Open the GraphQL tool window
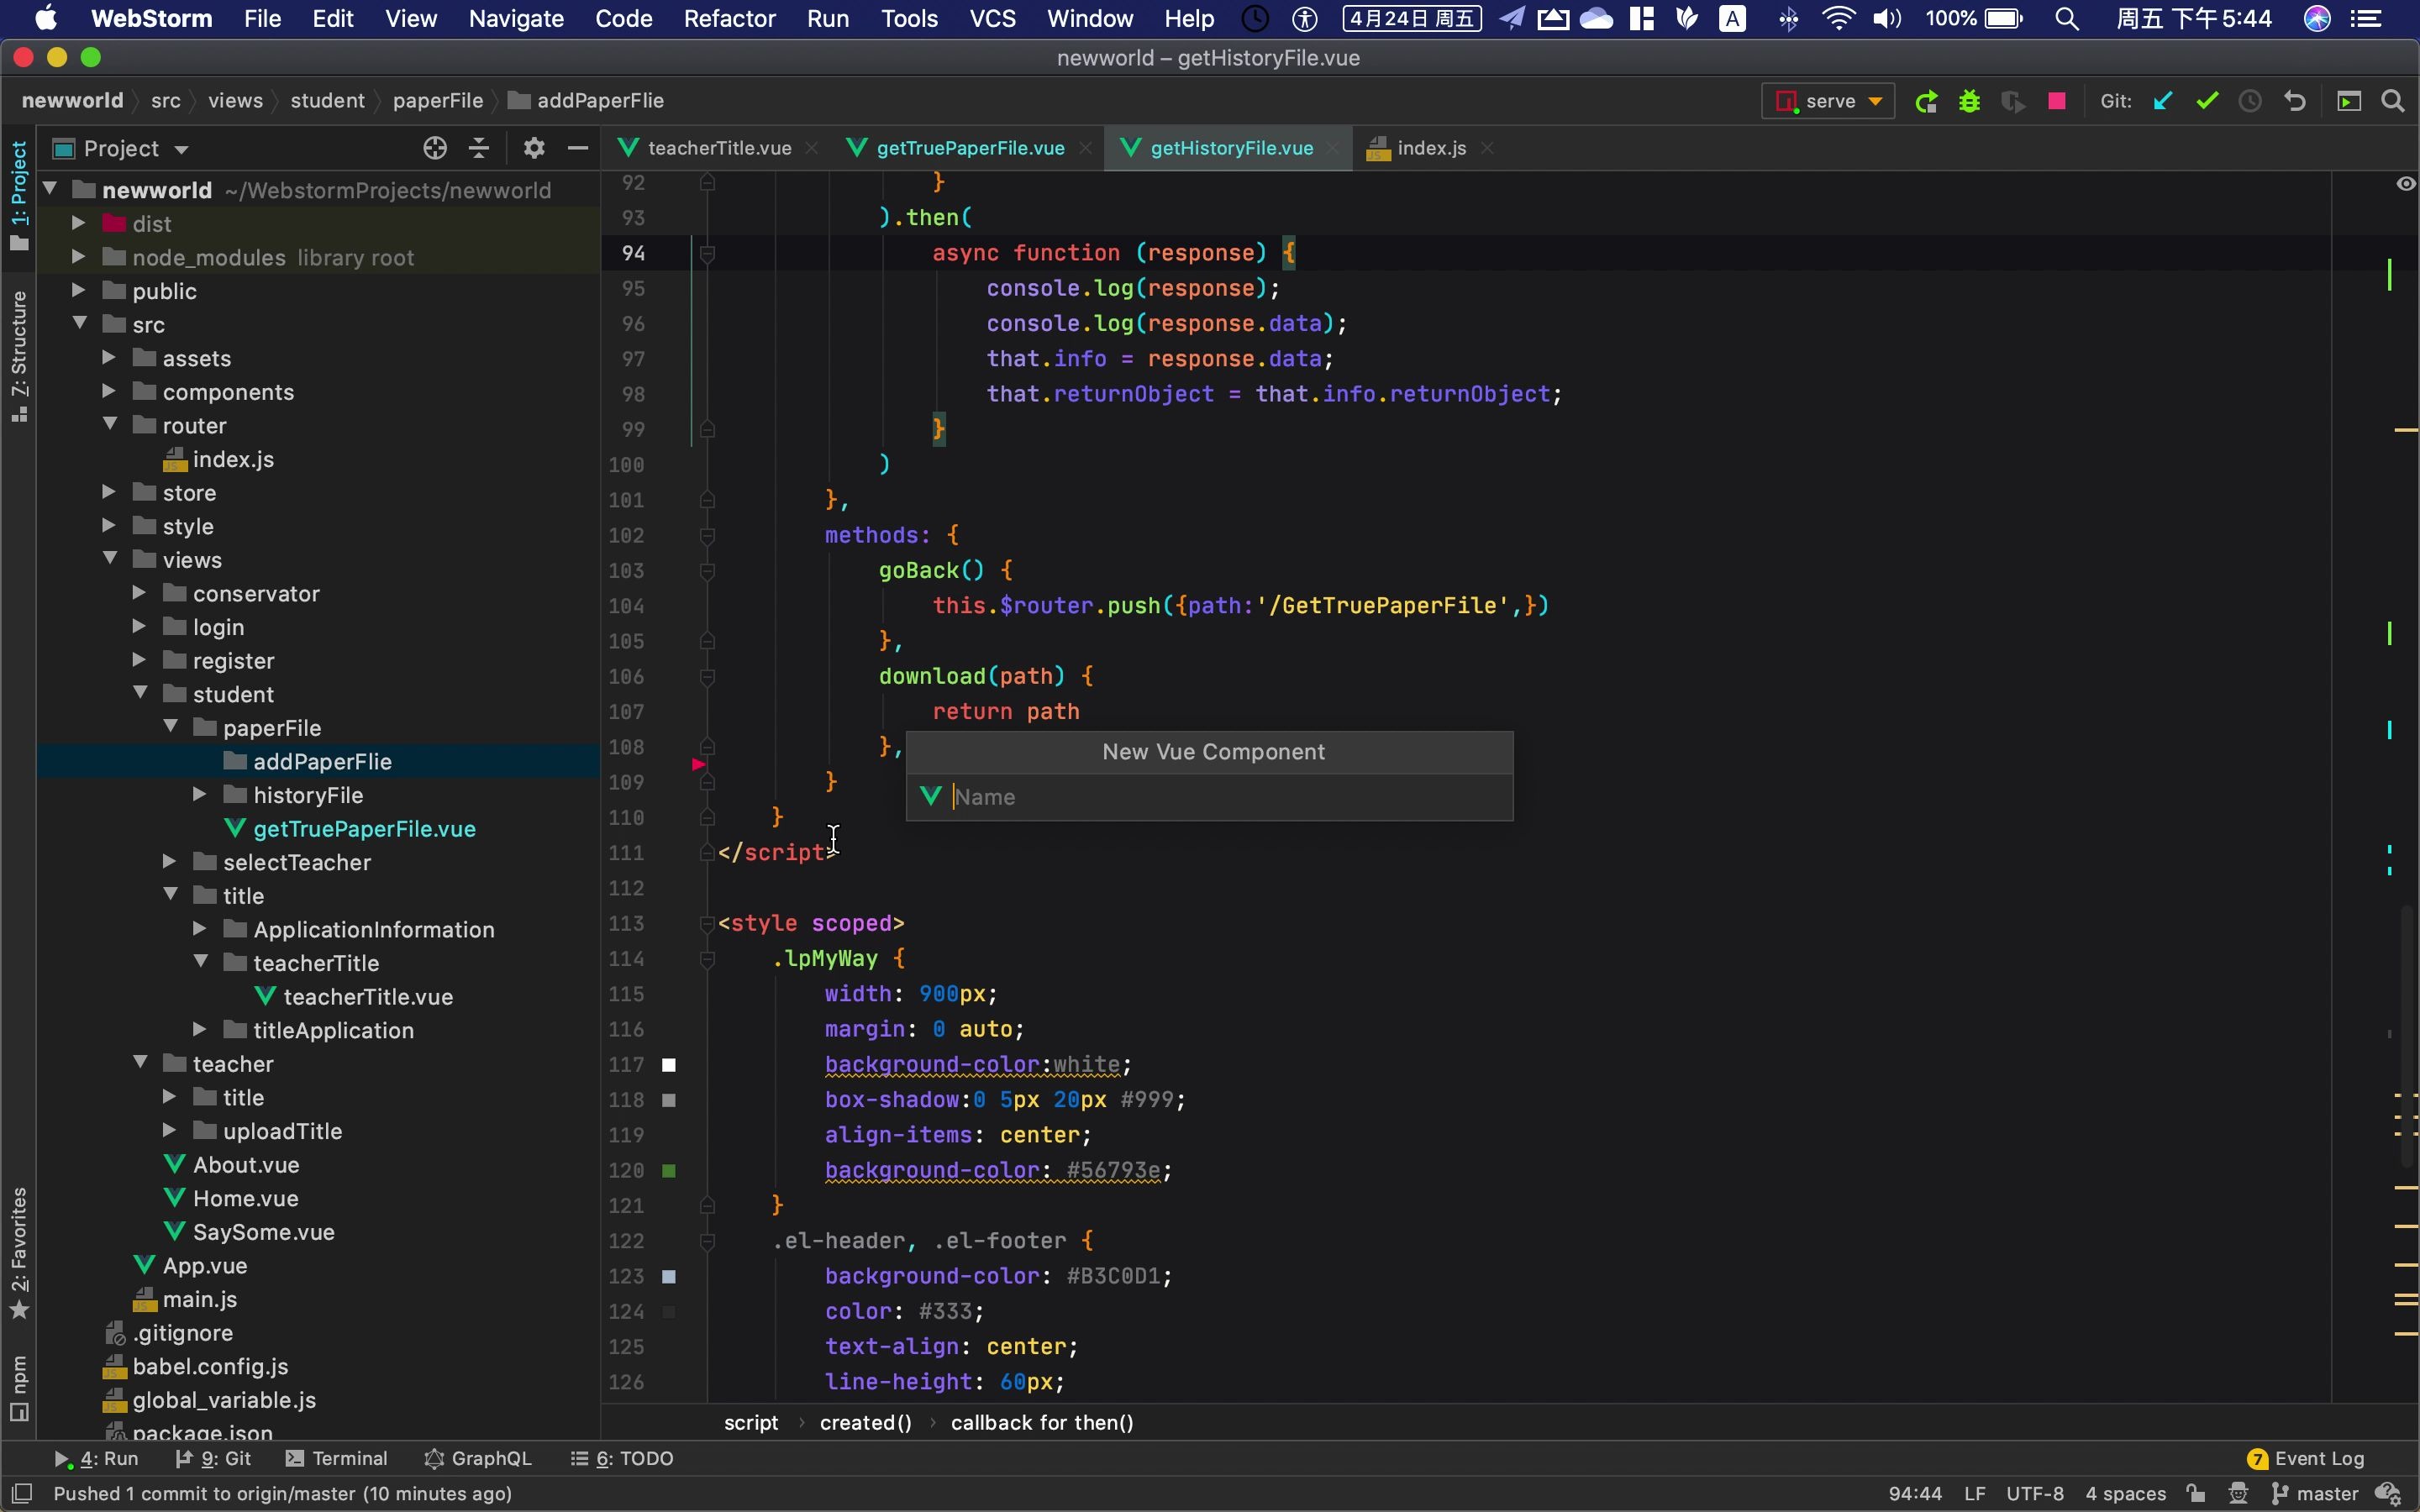This screenshot has height=1512, width=2420. tap(478, 1459)
